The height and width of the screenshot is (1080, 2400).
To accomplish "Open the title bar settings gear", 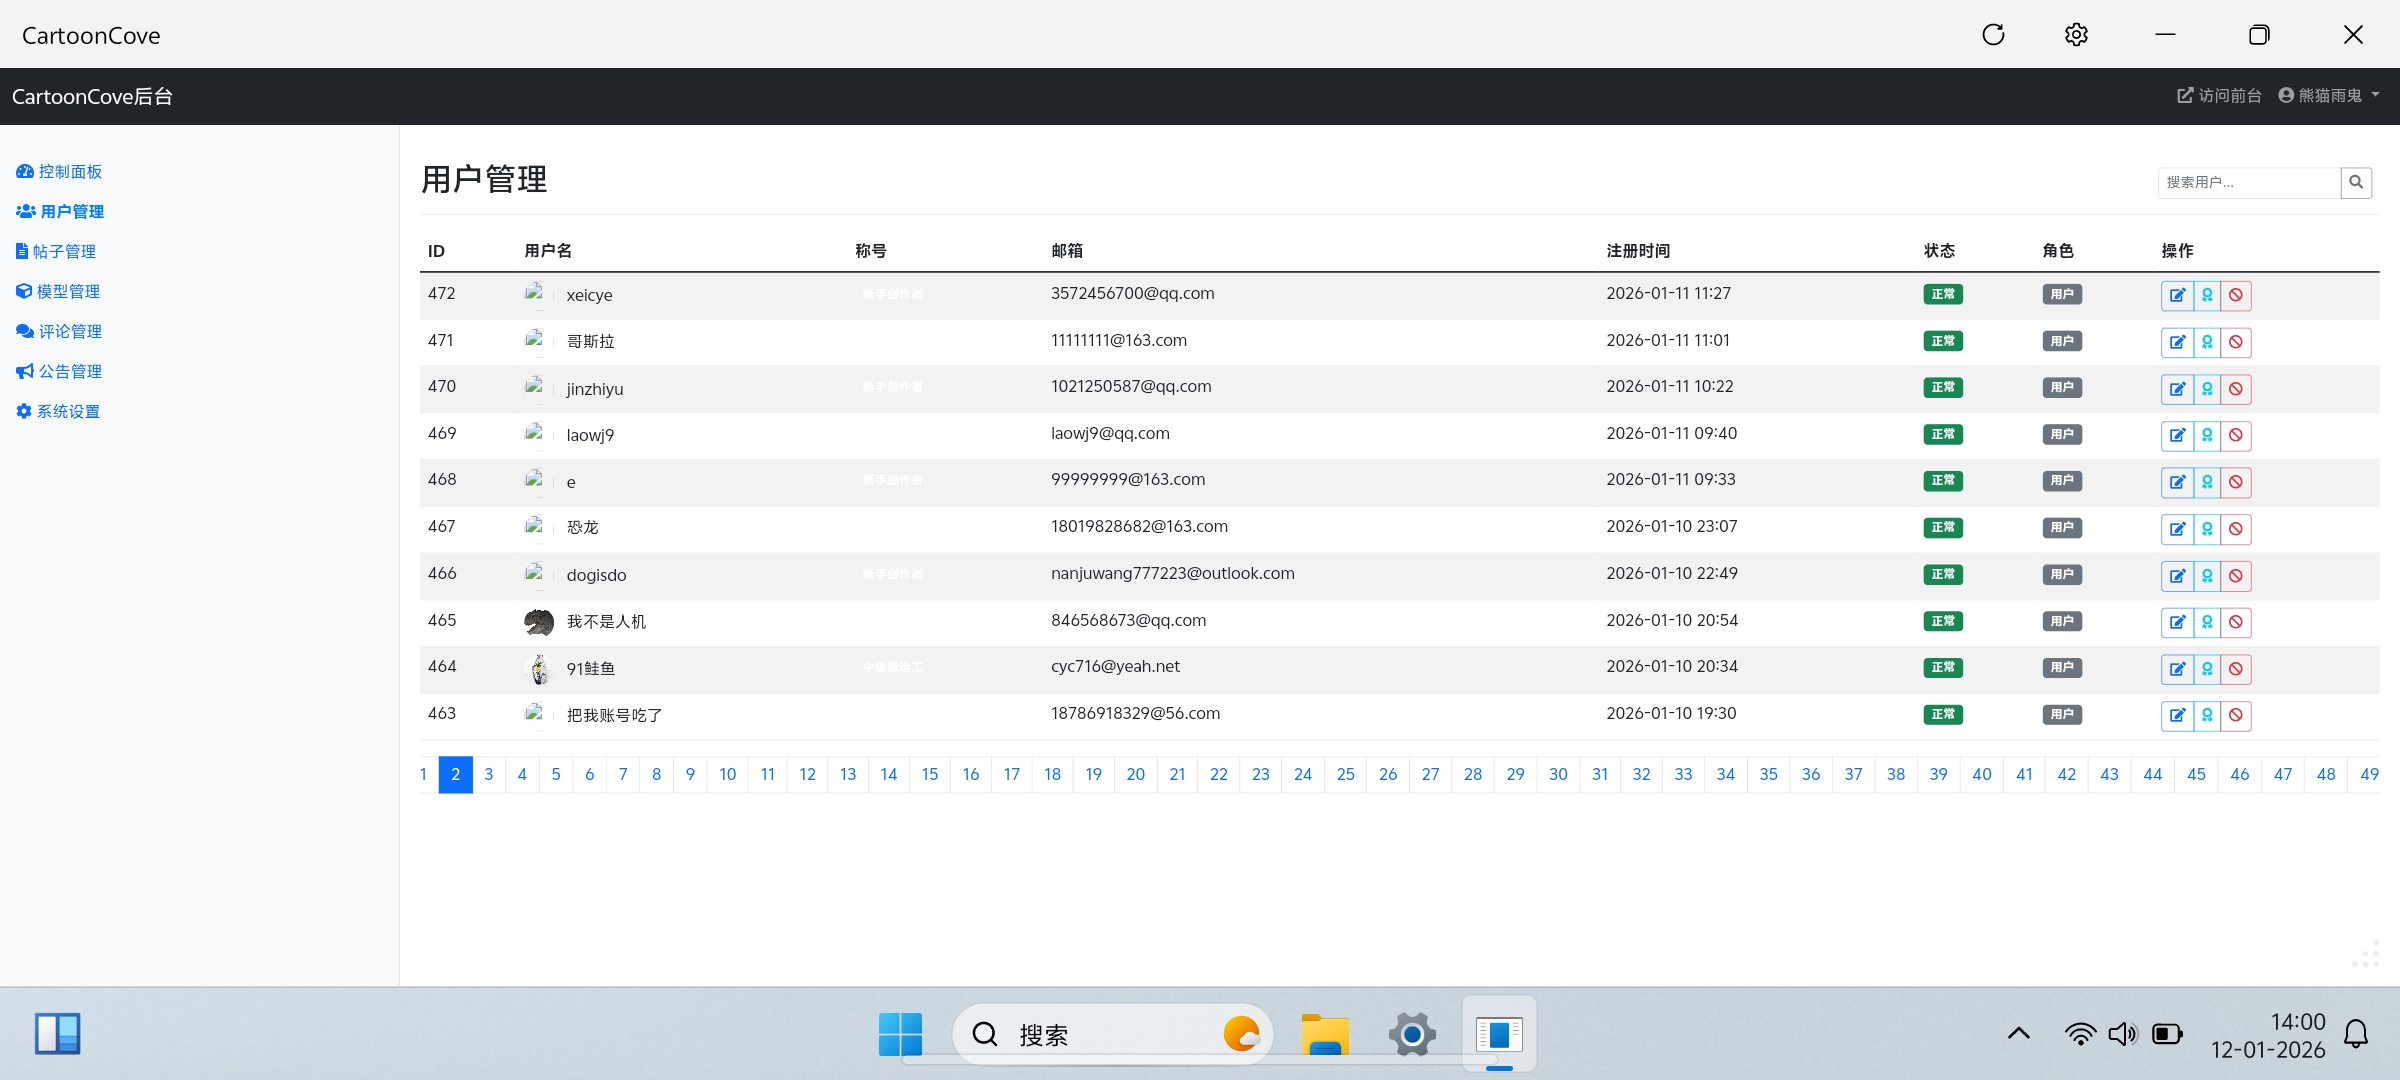I will [2076, 35].
